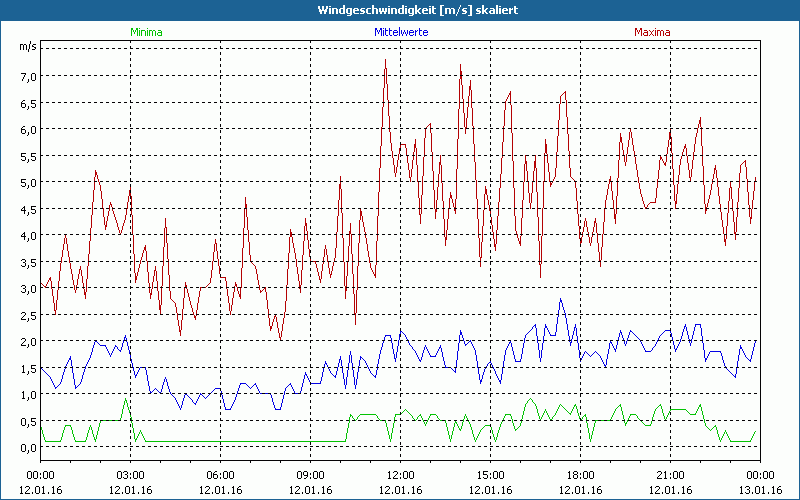This screenshot has width=800, height=500.
Task: Click the 0,0 y-axis tick label
Action: pos(26,447)
